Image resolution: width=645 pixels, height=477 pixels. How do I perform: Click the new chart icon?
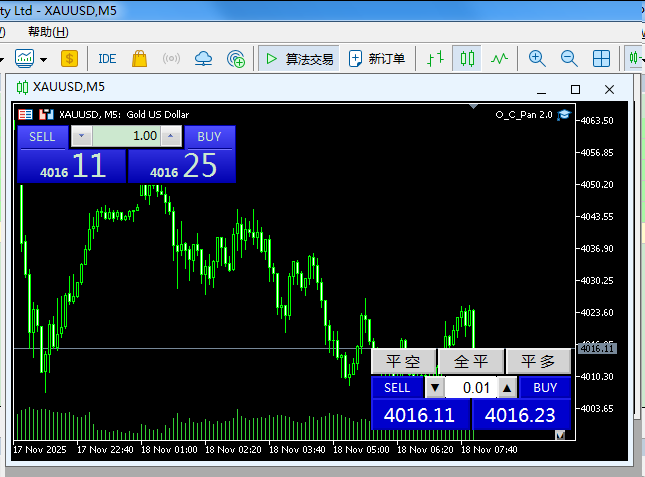pos(24,58)
